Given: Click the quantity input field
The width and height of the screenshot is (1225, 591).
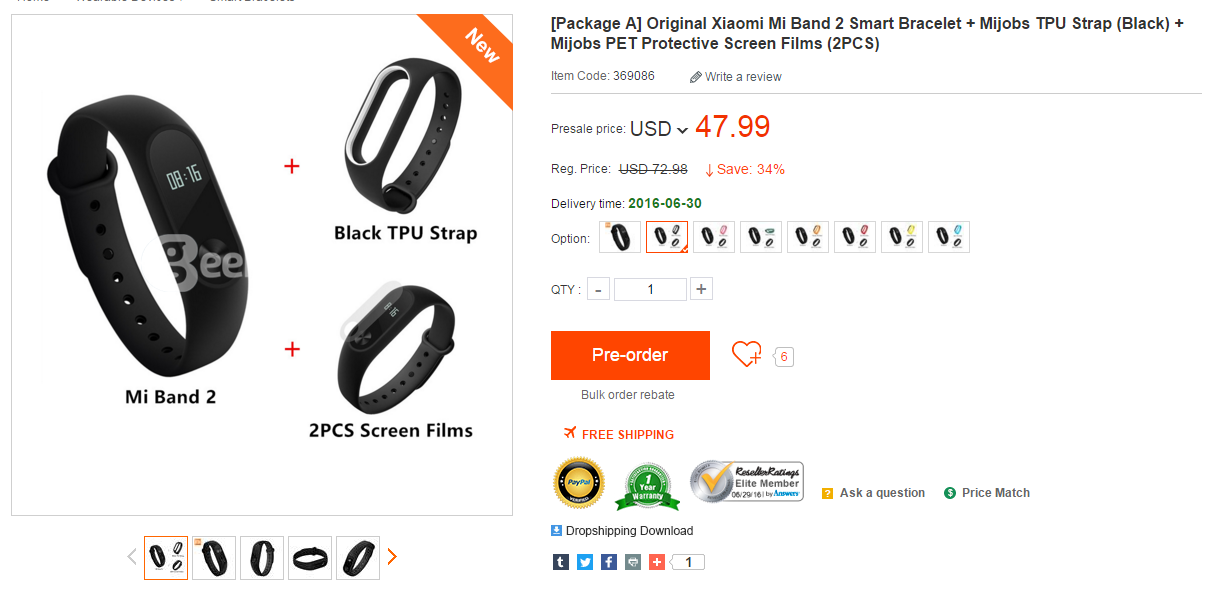Looking at the screenshot, I should pos(650,289).
